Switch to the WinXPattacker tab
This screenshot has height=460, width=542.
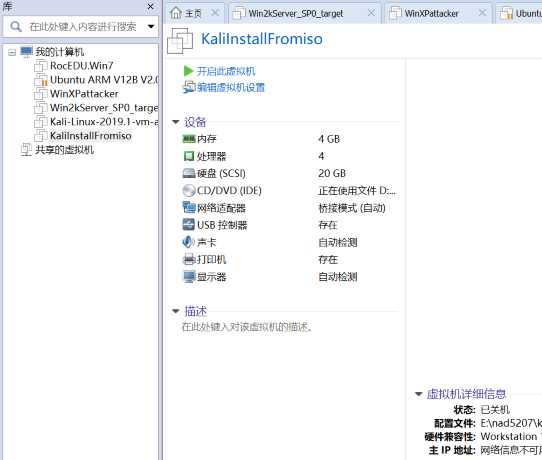[x=438, y=13]
